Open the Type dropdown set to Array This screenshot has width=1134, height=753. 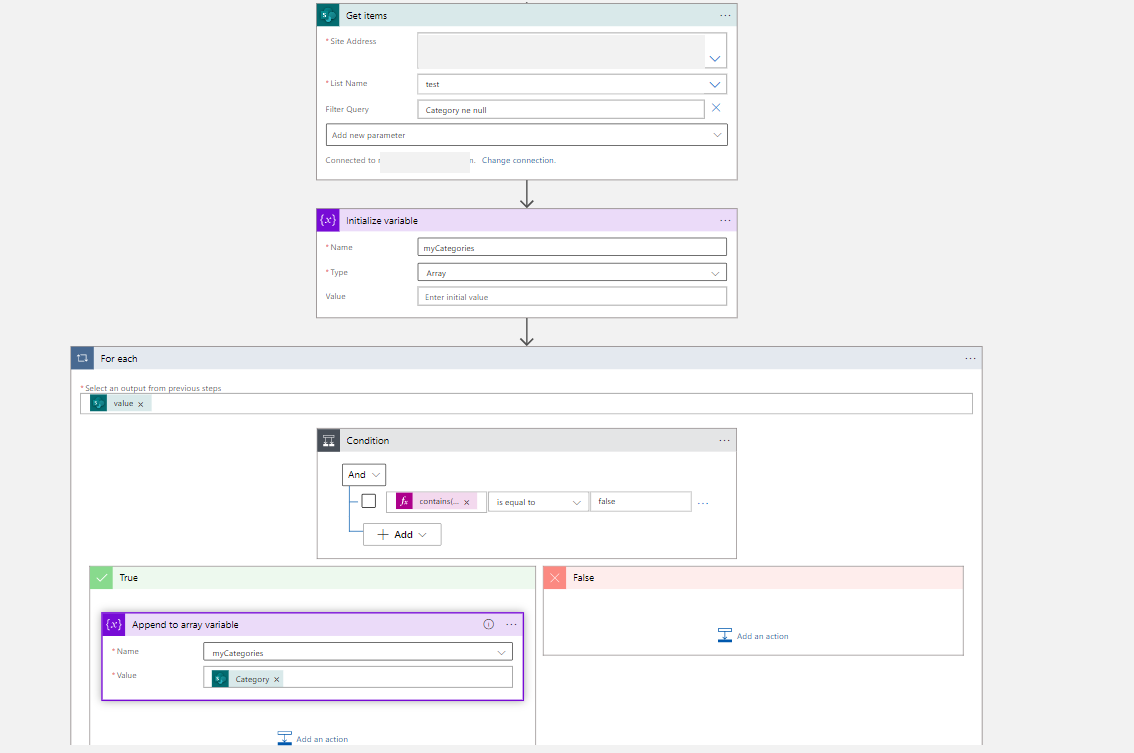(715, 273)
